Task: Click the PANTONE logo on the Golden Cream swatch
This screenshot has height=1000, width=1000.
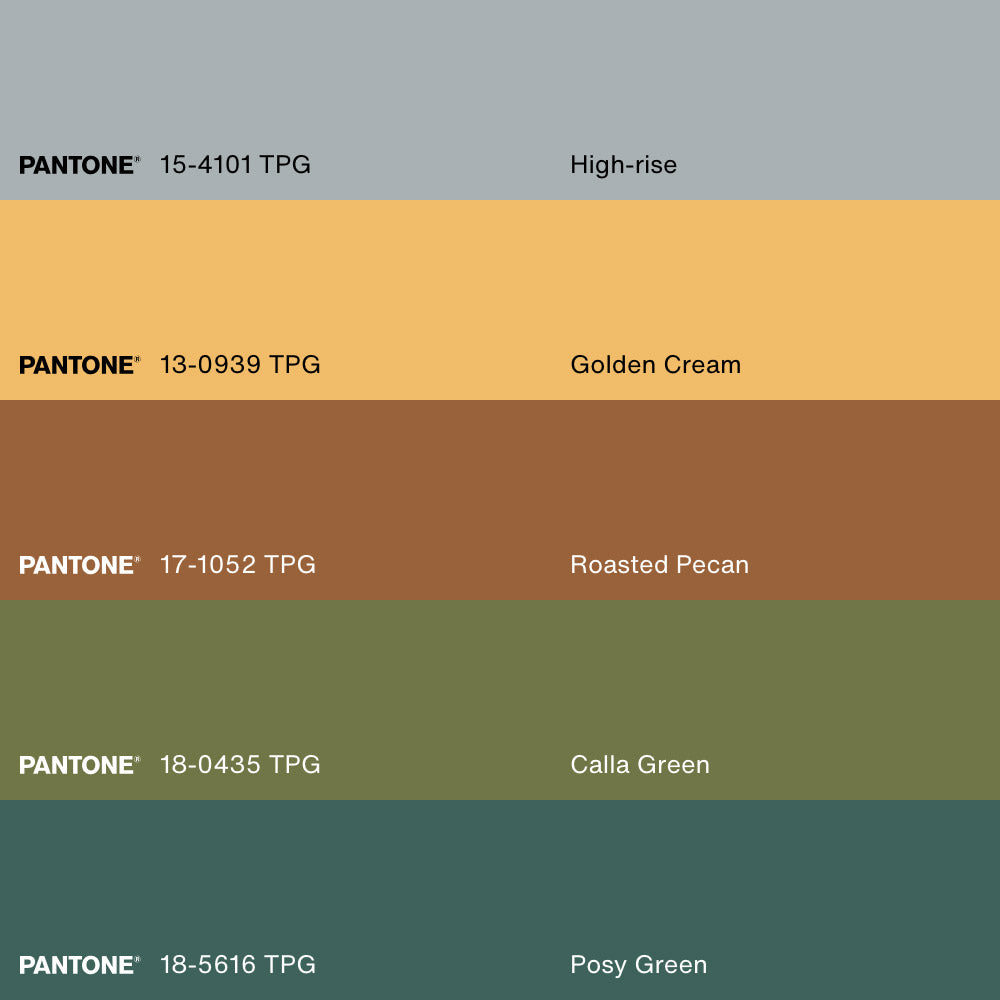Action: [x=79, y=365]
